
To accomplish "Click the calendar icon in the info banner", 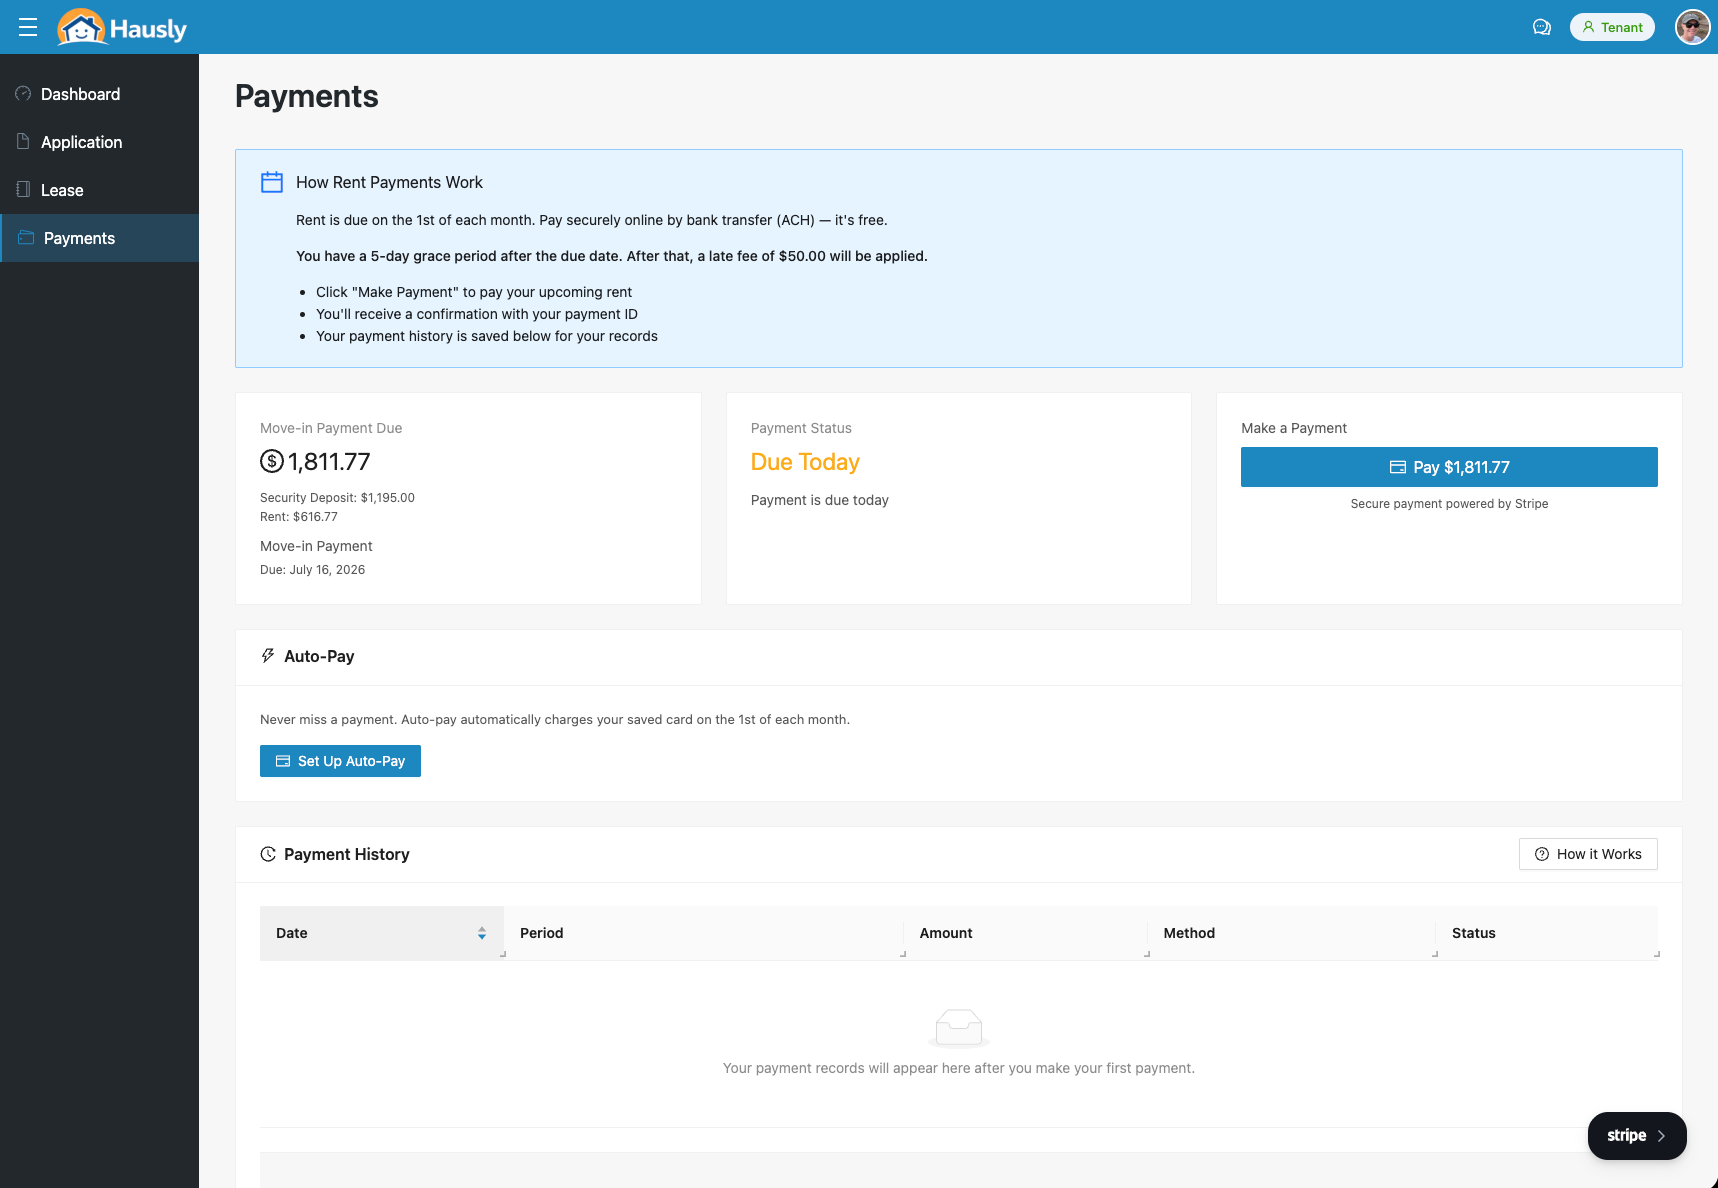I will coord(272,182).
